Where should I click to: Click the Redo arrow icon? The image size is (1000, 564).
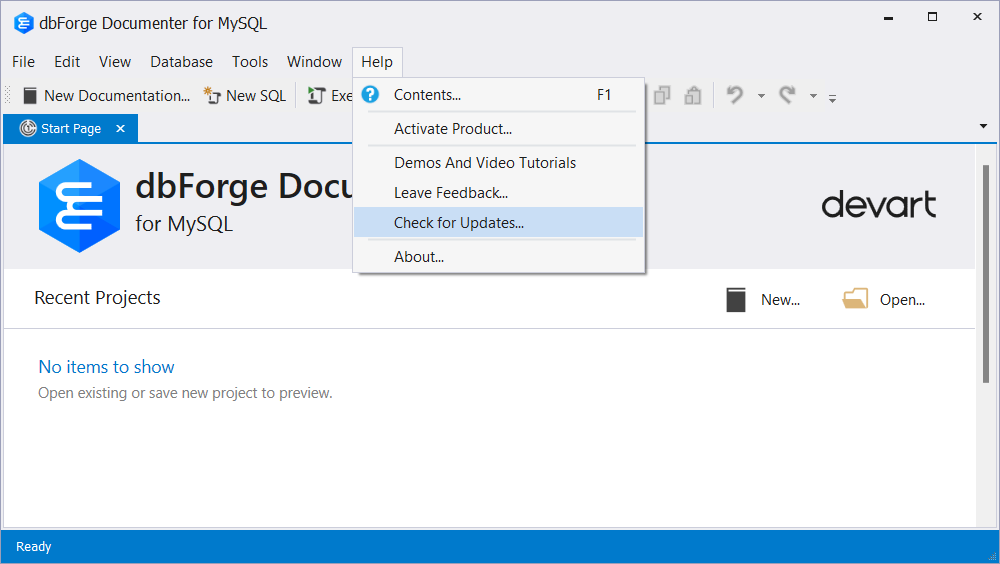point(787,96)
